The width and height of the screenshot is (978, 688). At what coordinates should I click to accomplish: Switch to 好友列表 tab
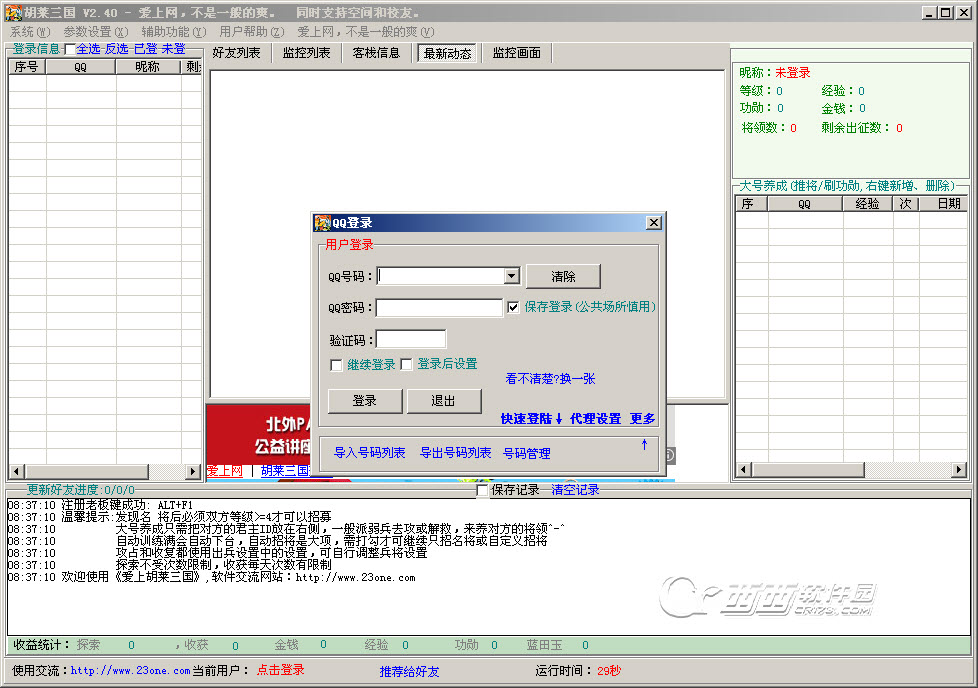tap(236, 53)
